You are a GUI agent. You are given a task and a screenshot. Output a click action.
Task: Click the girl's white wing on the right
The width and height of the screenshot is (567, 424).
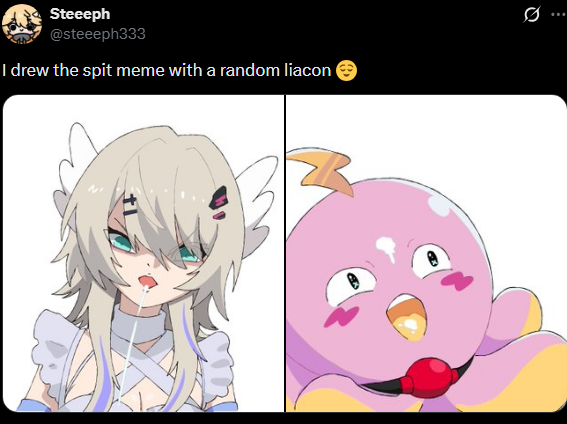(x=256, y=204)
